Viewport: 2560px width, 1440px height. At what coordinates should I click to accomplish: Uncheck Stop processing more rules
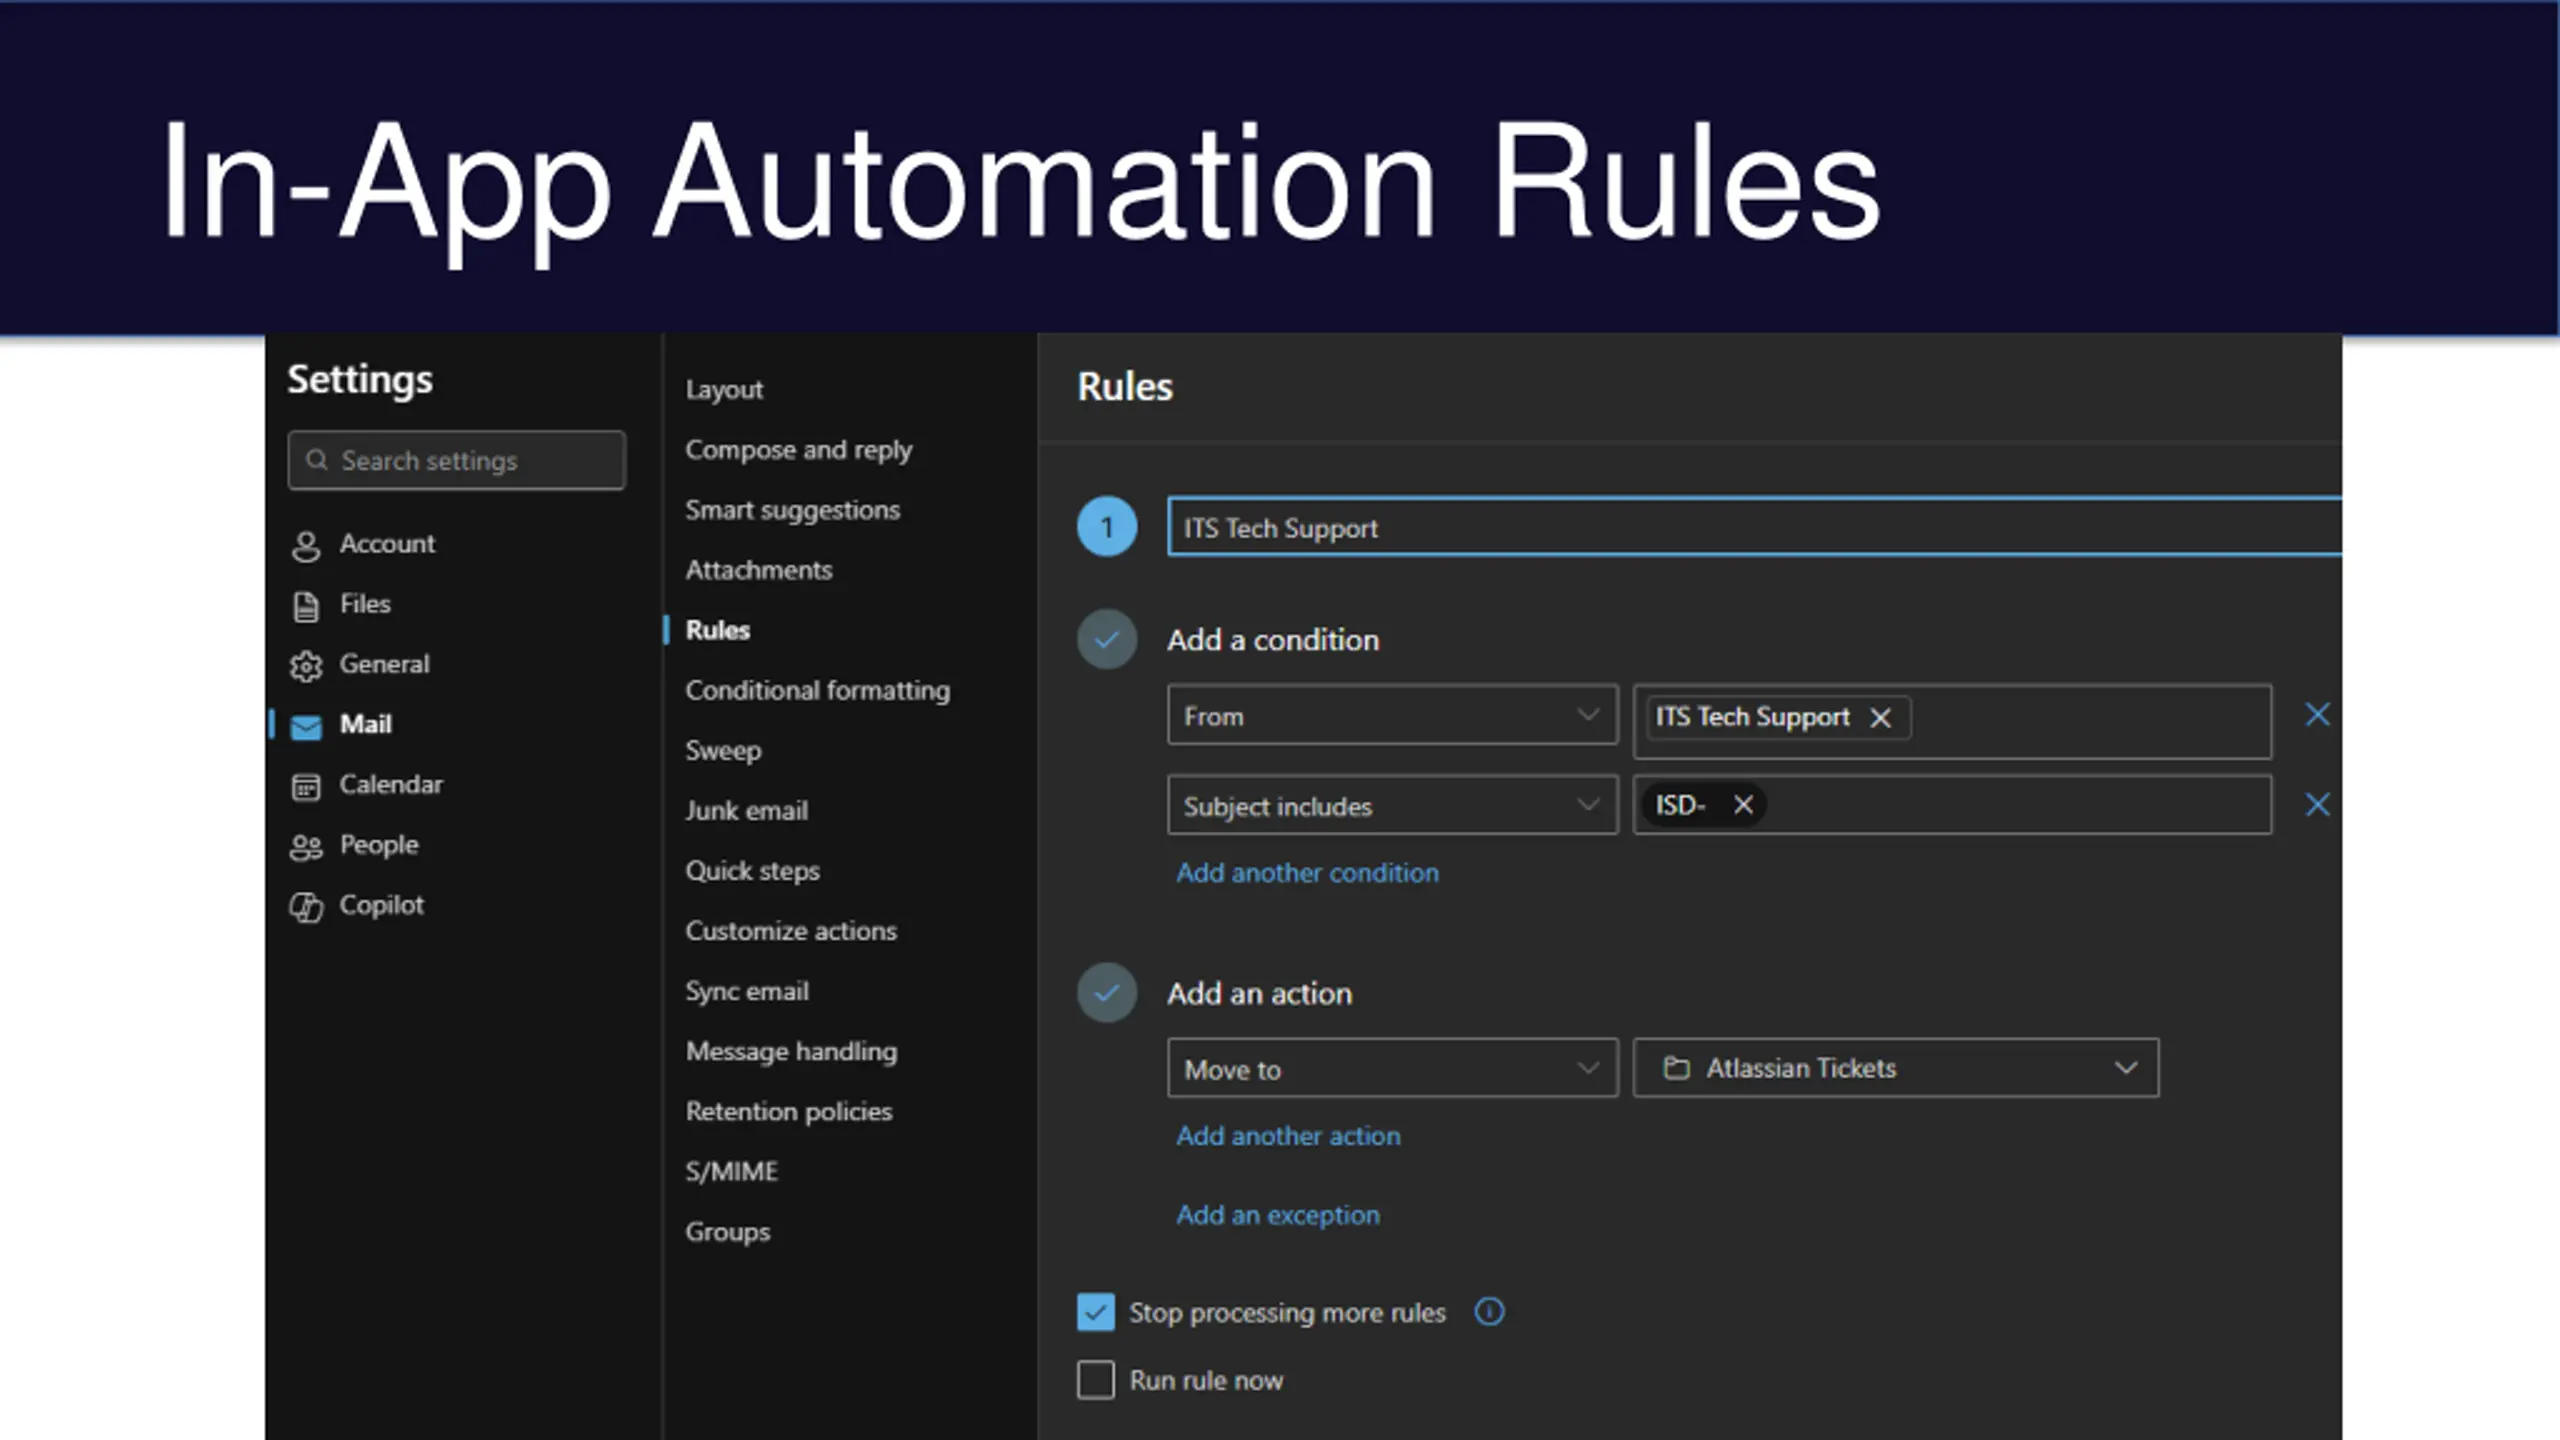click(x=1096, y=1312)
